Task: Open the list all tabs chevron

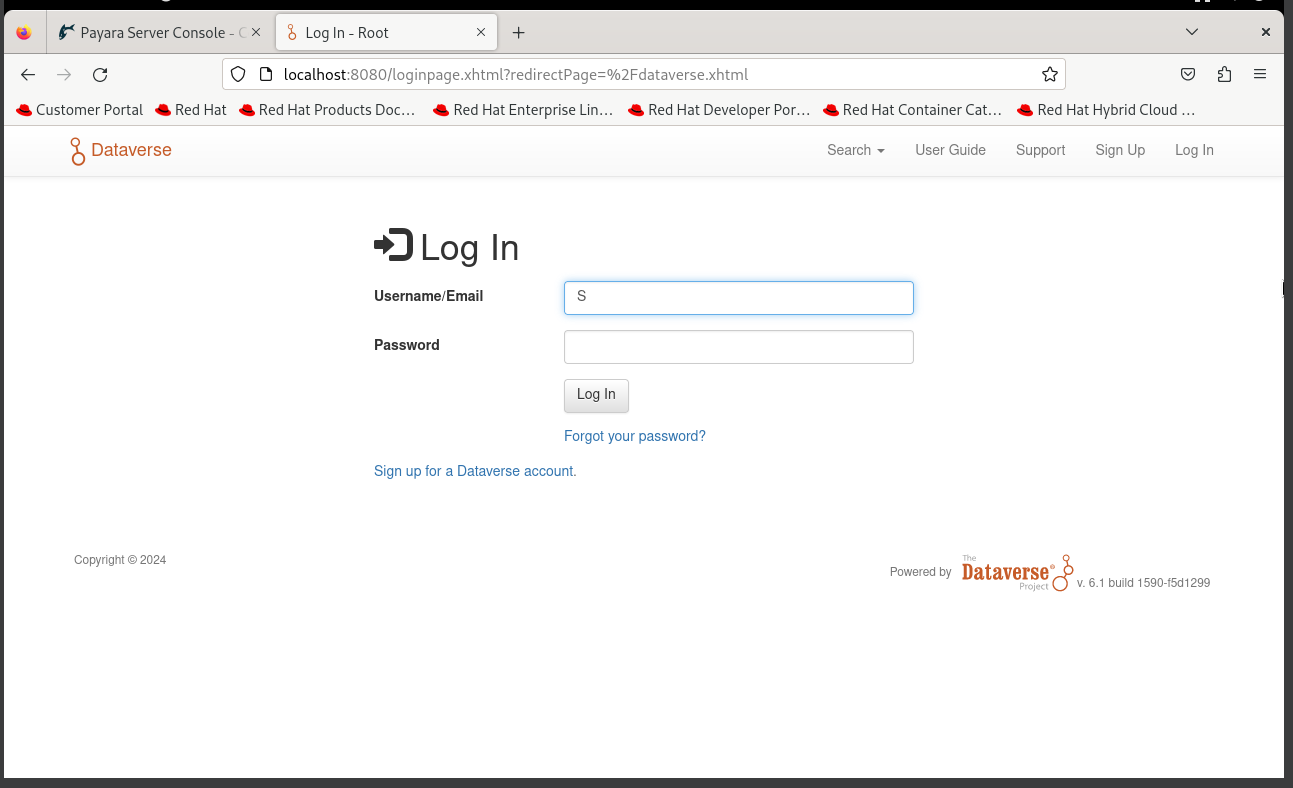Action: coord(1191,32)
